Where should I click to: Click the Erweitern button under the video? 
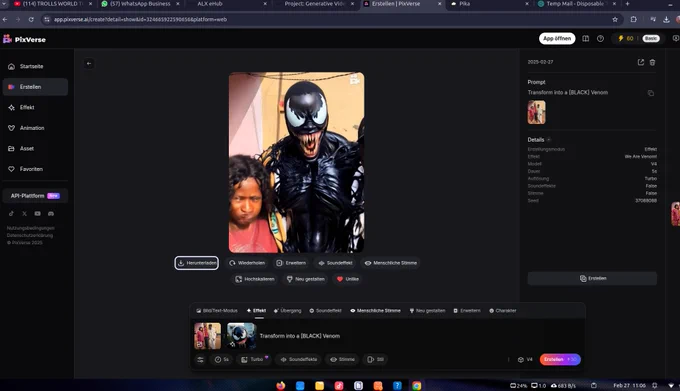coord(291,263)
